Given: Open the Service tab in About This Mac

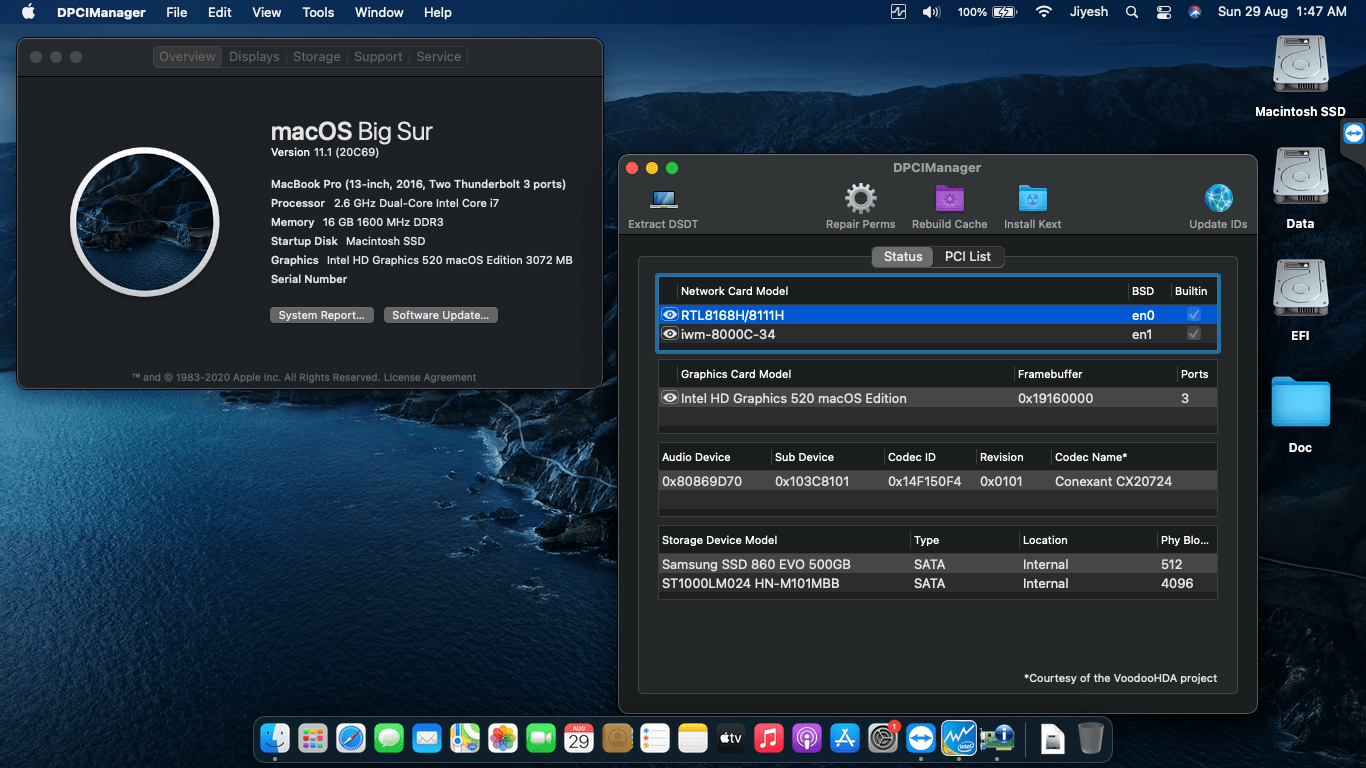Looking at the screenshot, I should tap(439, 57).
